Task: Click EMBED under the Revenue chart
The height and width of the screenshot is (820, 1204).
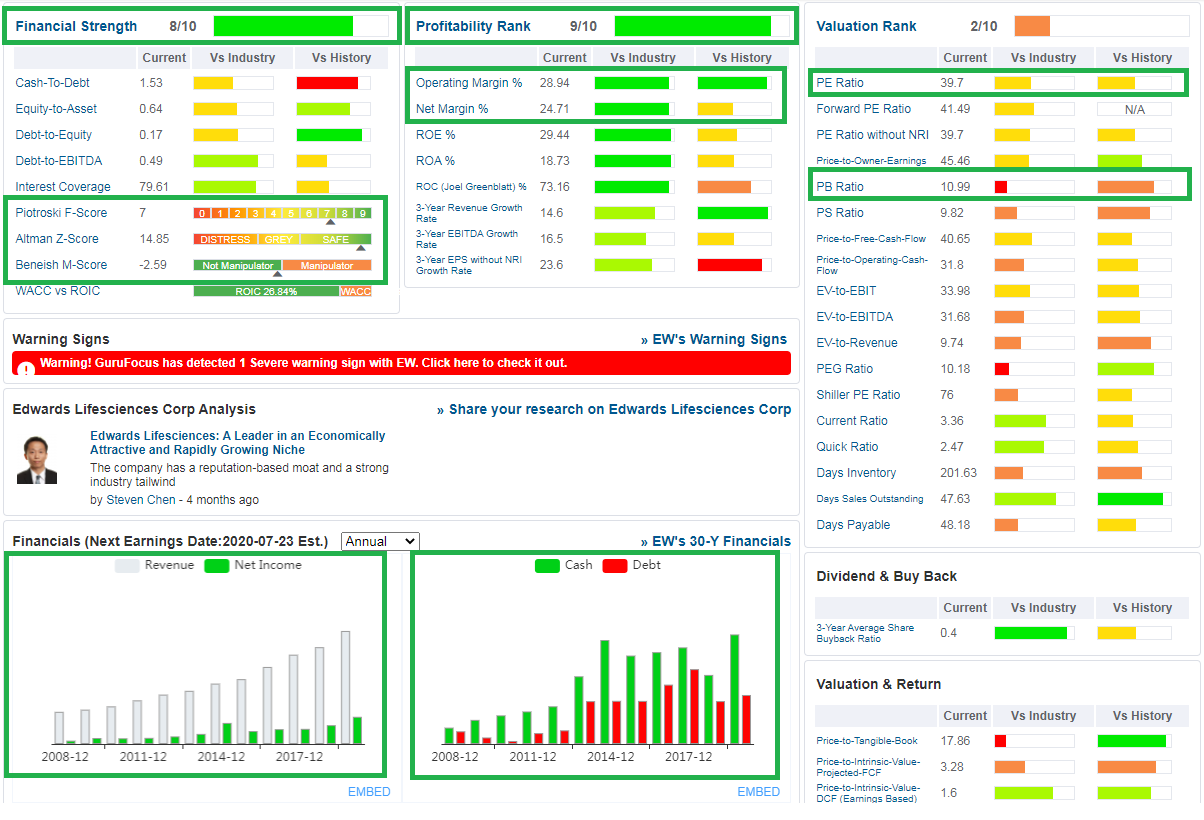Action: coord(369,792)
